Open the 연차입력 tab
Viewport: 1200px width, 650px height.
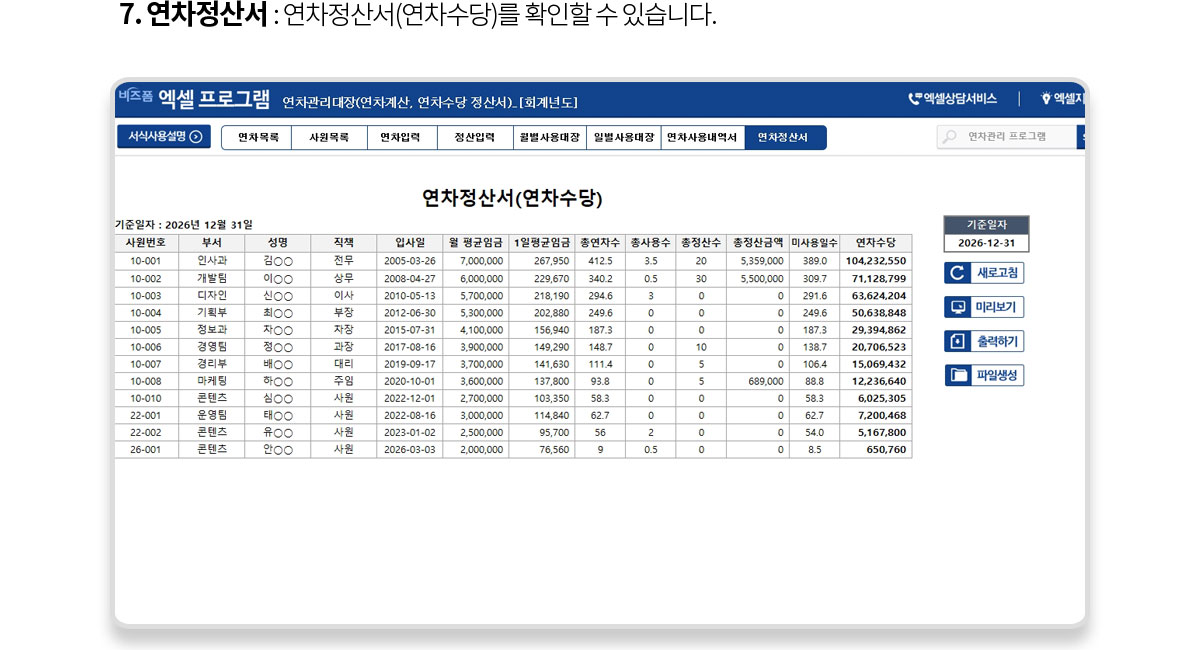(401, 138)
